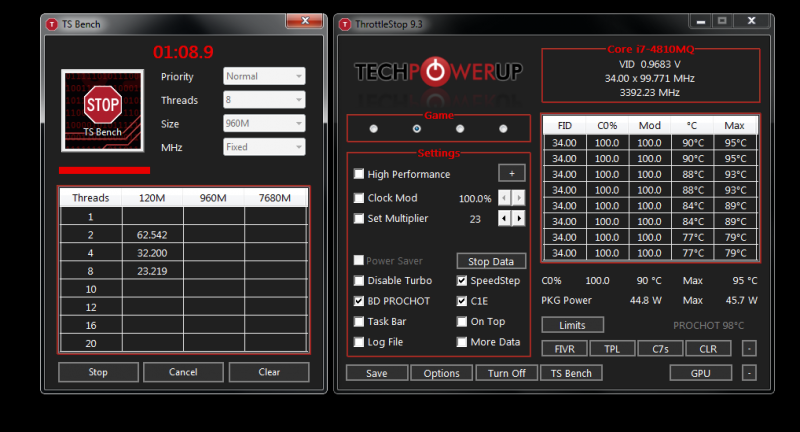The height and width of the screenshot is (432, 800).
Task: Click the TS Bench stop sign logo
Action: tap(103, 111)
